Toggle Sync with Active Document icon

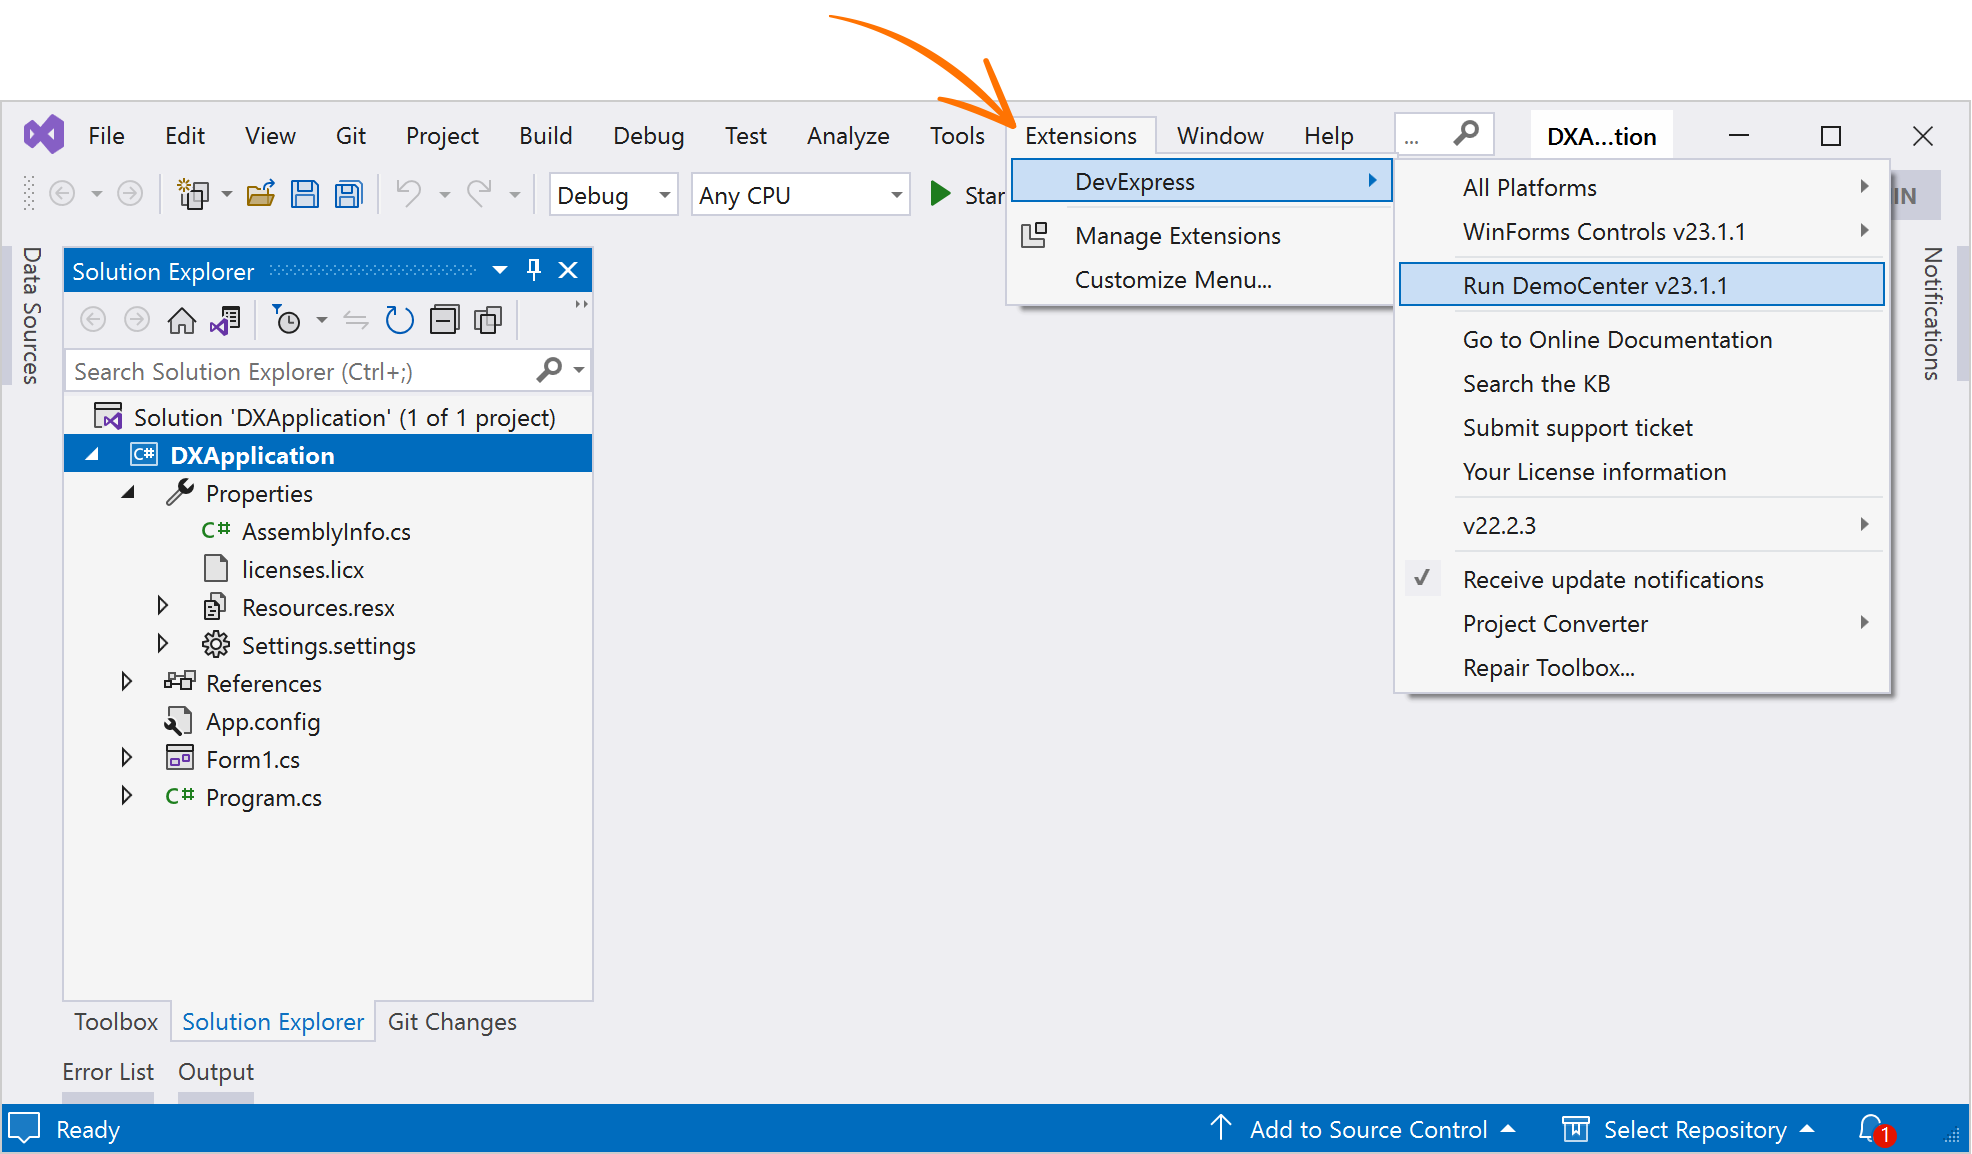tap(356, 321)
